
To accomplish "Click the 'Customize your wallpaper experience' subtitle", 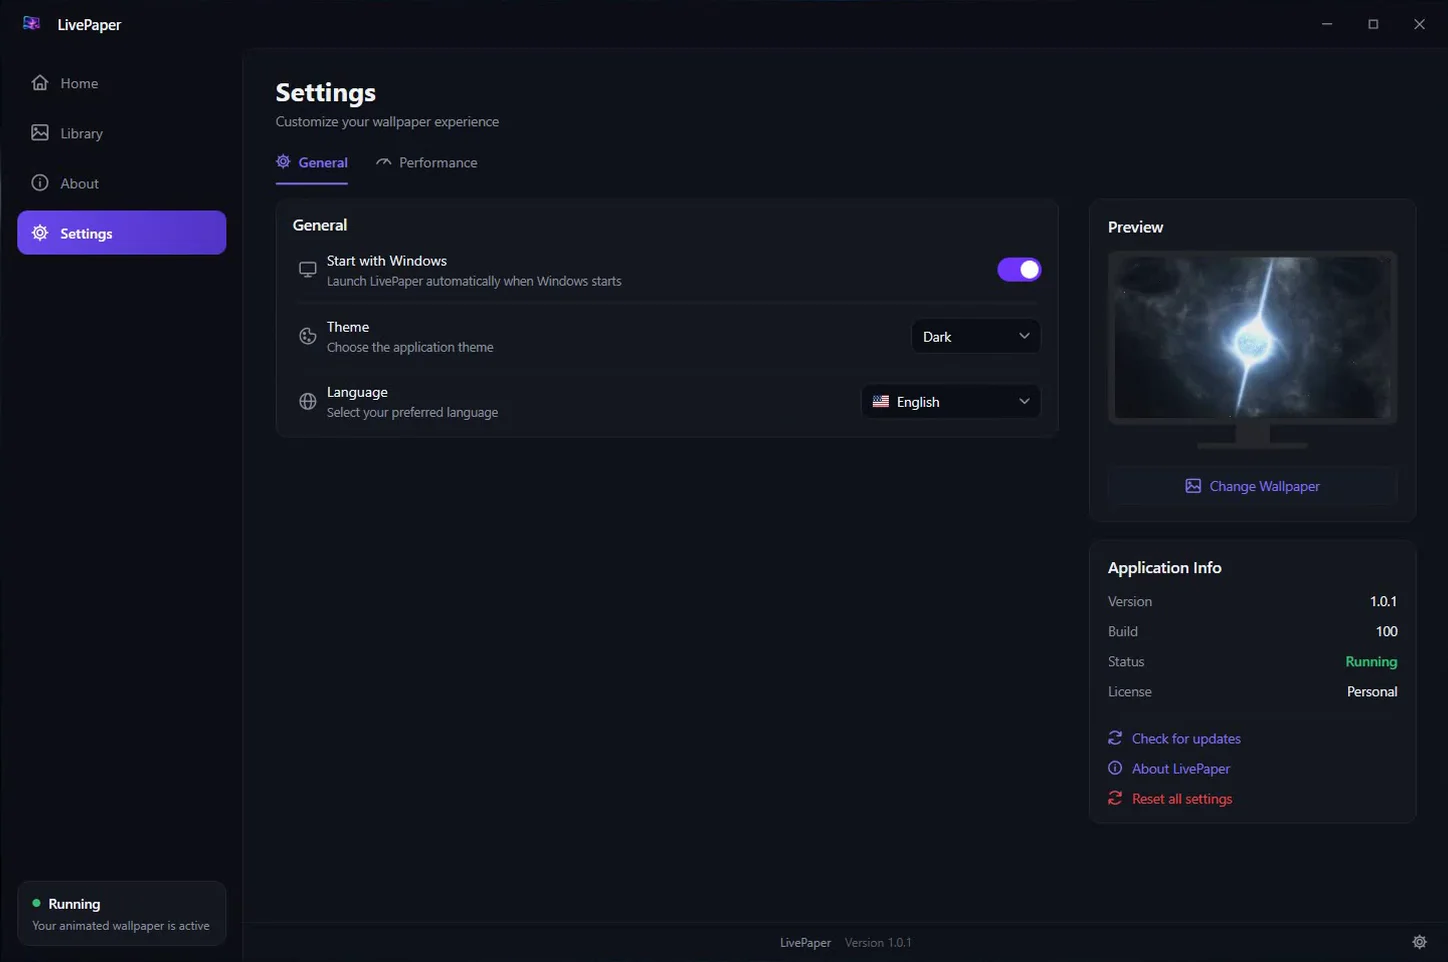I will click(x=387, y=121).
